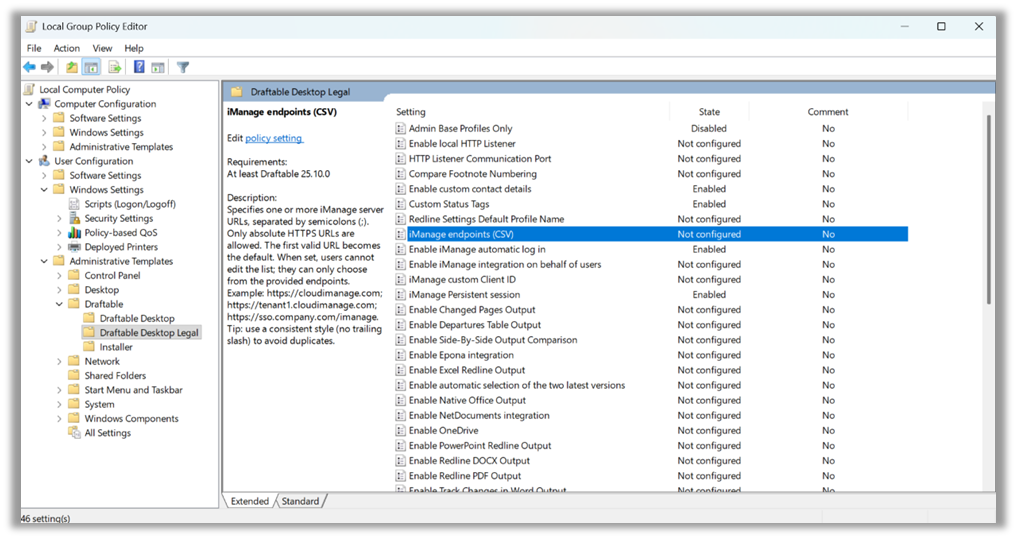Click the Edit policy setting link
The height and width of the screenshot is (539, 1017).
274,138
